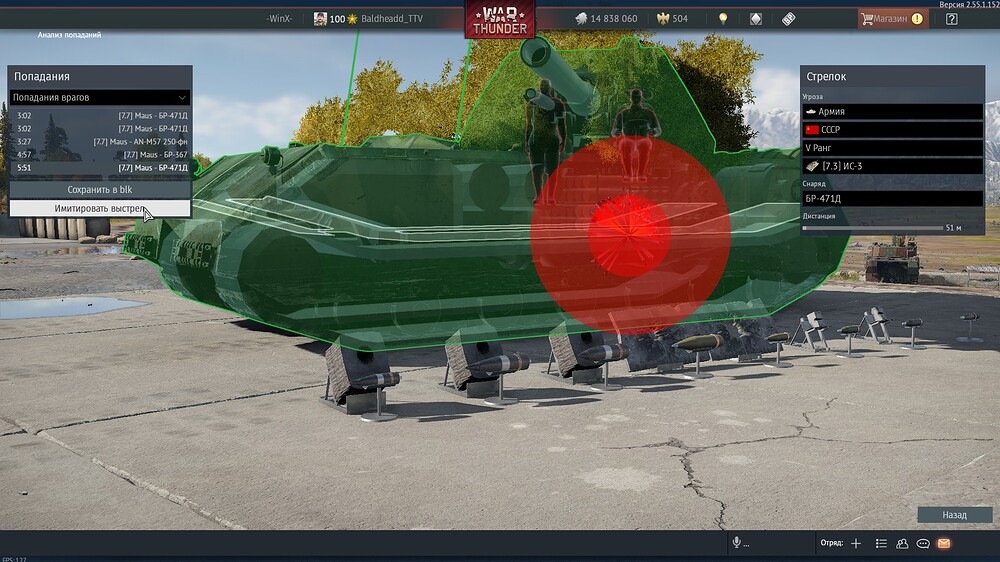Select first 3:02 Maus БР-471Д hit
This screenshot has width=1000, height=562.
tap(102, 115)
